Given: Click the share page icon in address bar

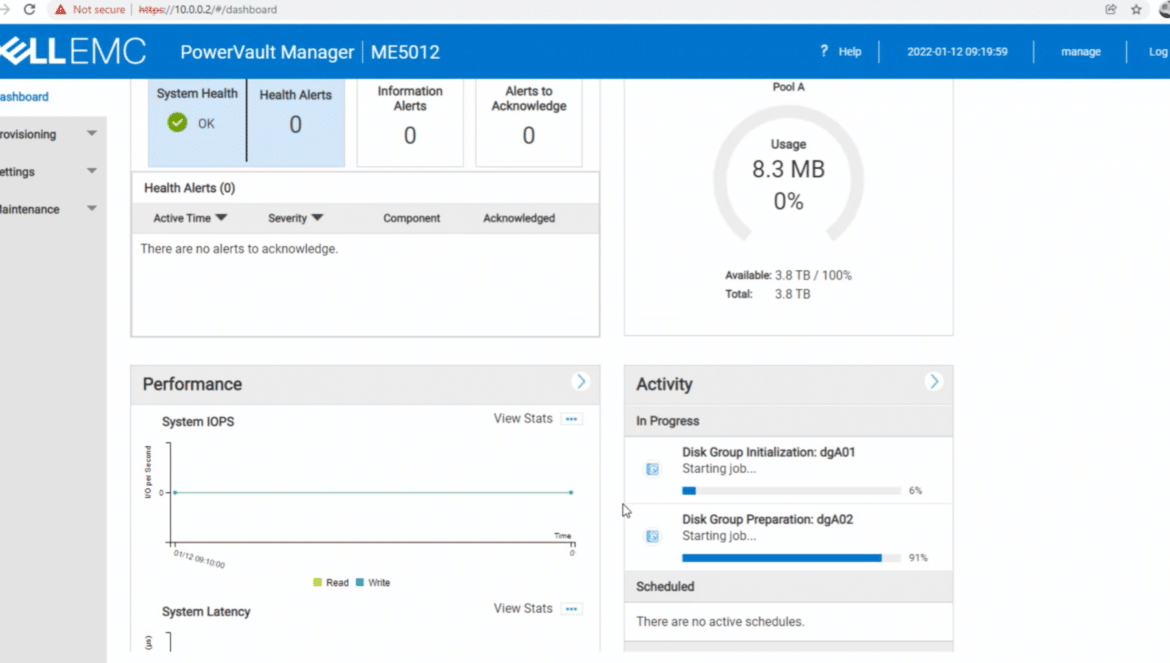Looking at the screenshot, I should pos(1111,10).
